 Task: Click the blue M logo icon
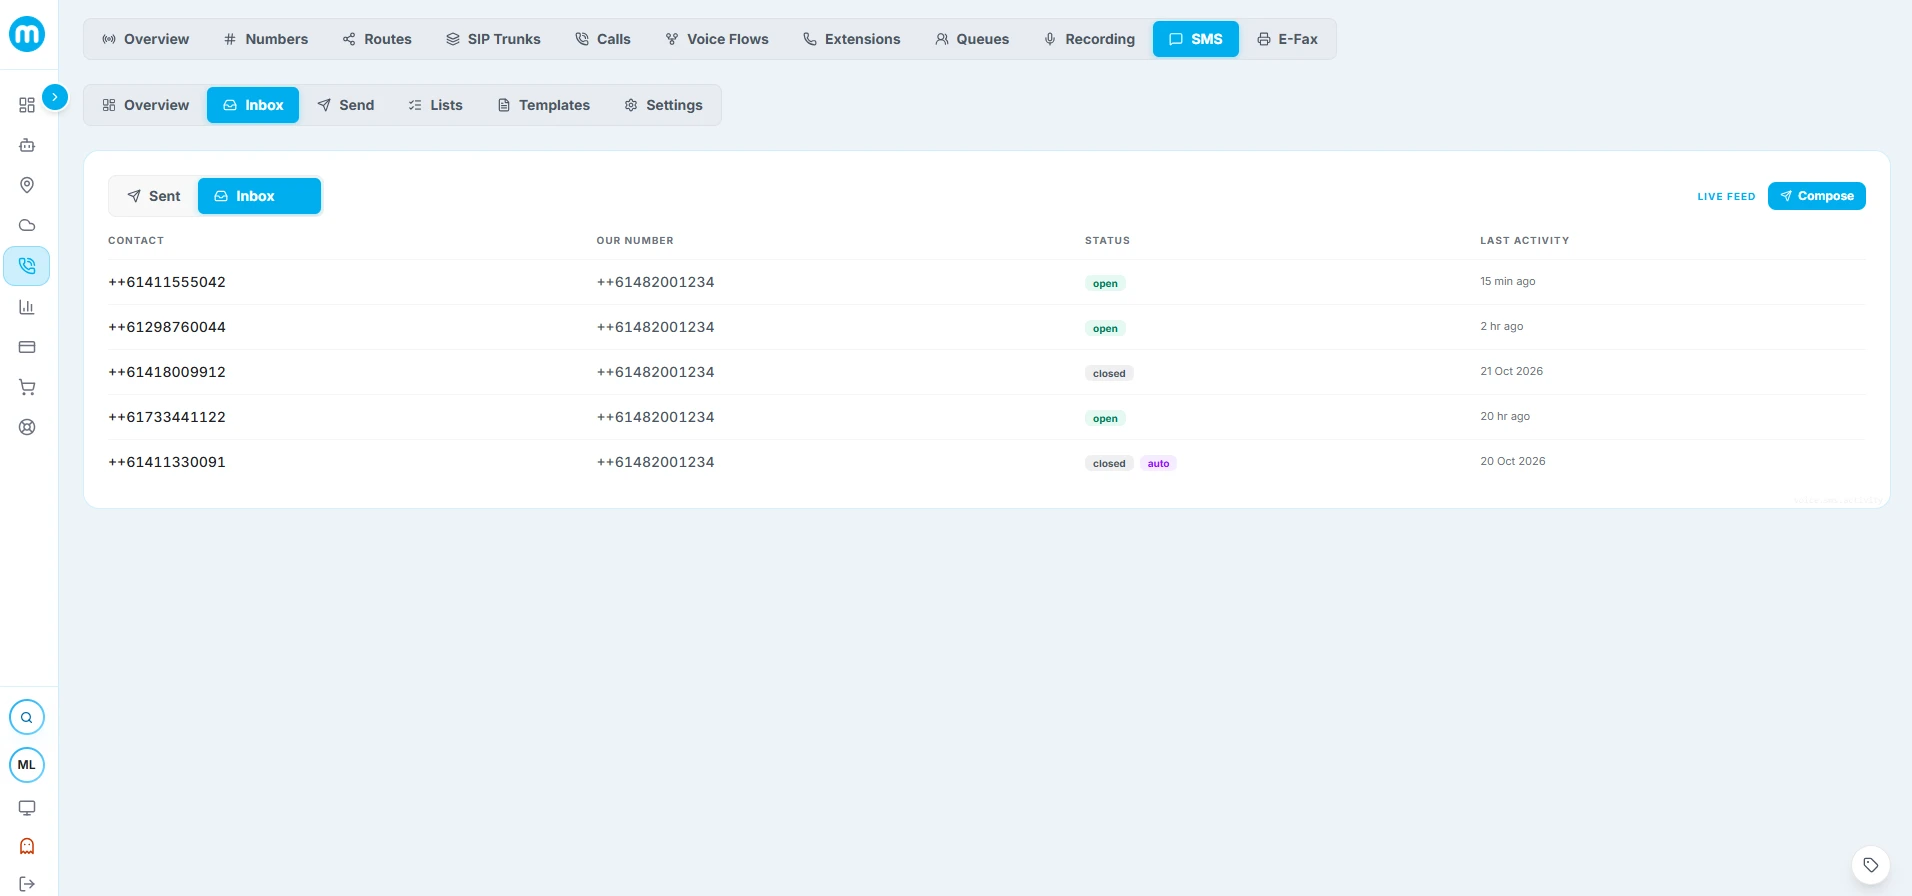pos(27,34)
